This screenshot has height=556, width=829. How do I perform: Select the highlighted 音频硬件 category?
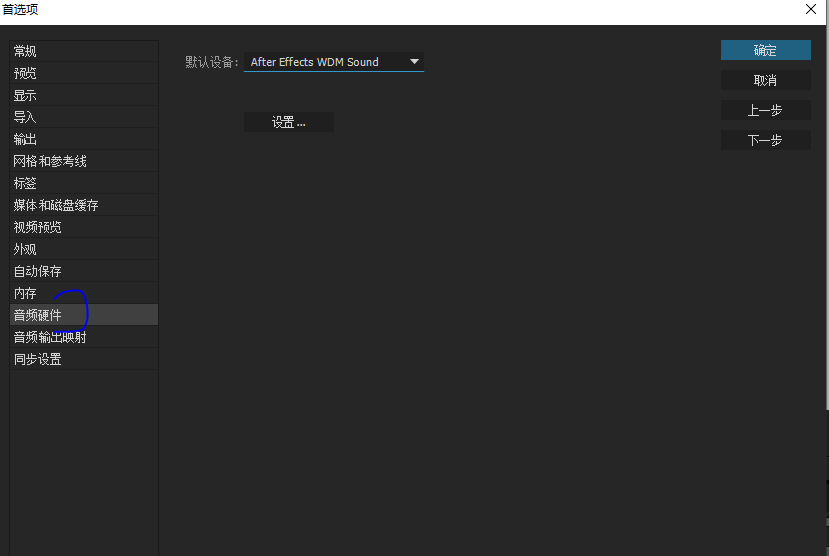pos(84,315)
